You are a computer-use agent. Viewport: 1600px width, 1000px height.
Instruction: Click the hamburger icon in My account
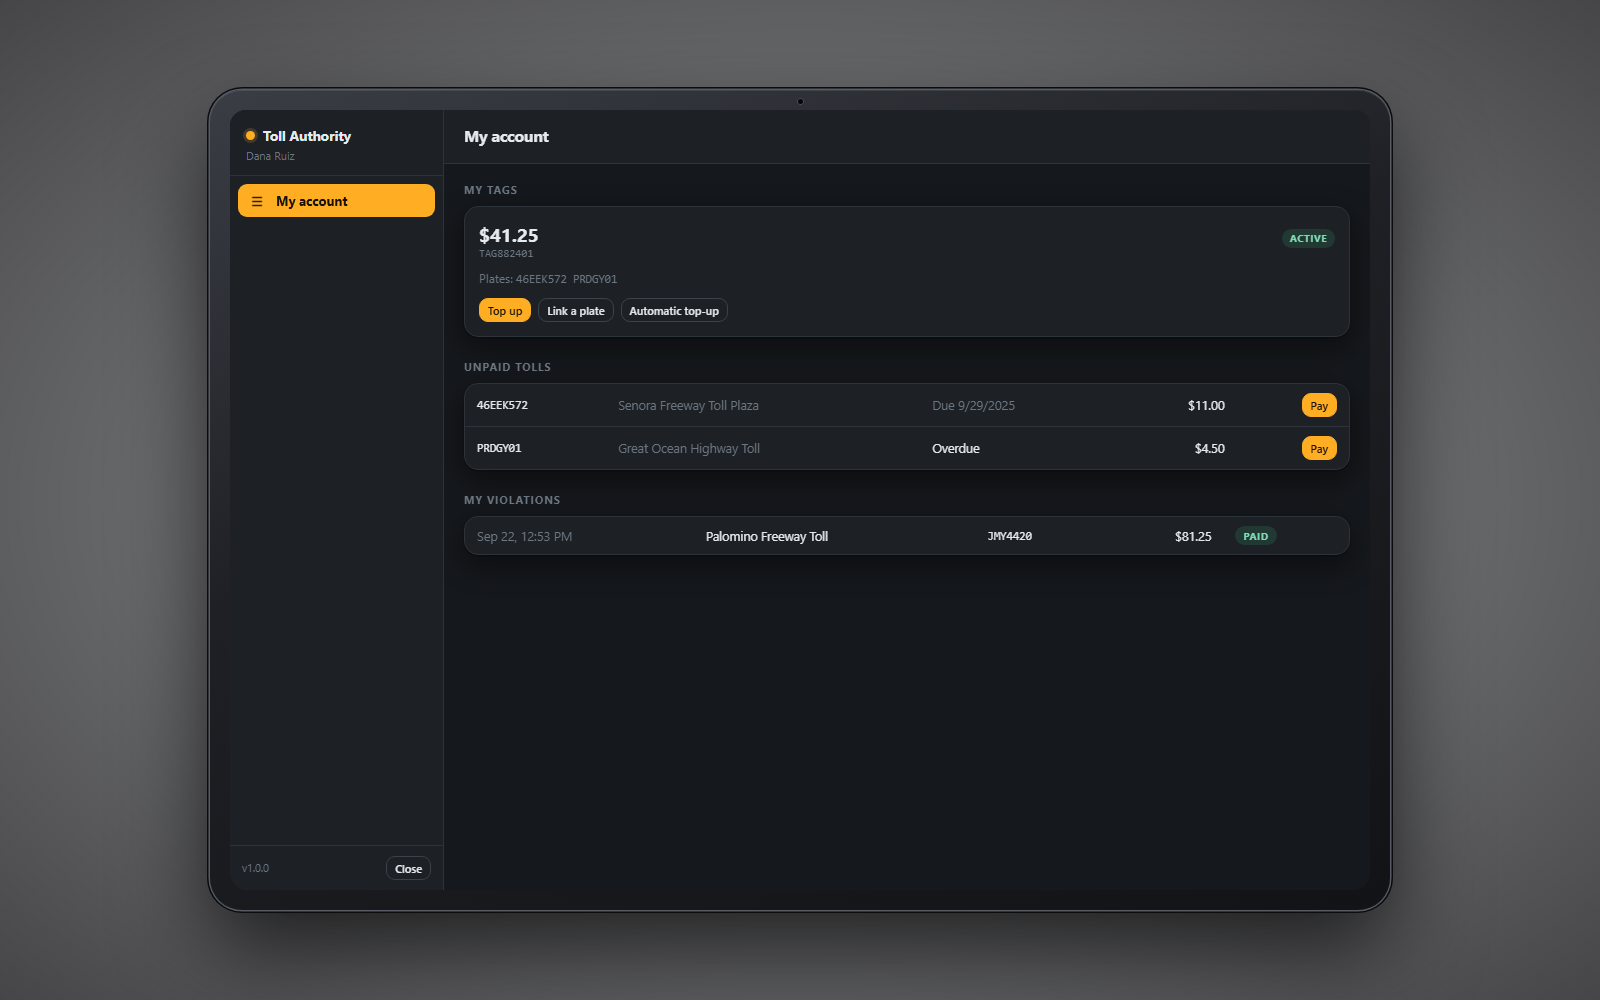tap(257, 201)
